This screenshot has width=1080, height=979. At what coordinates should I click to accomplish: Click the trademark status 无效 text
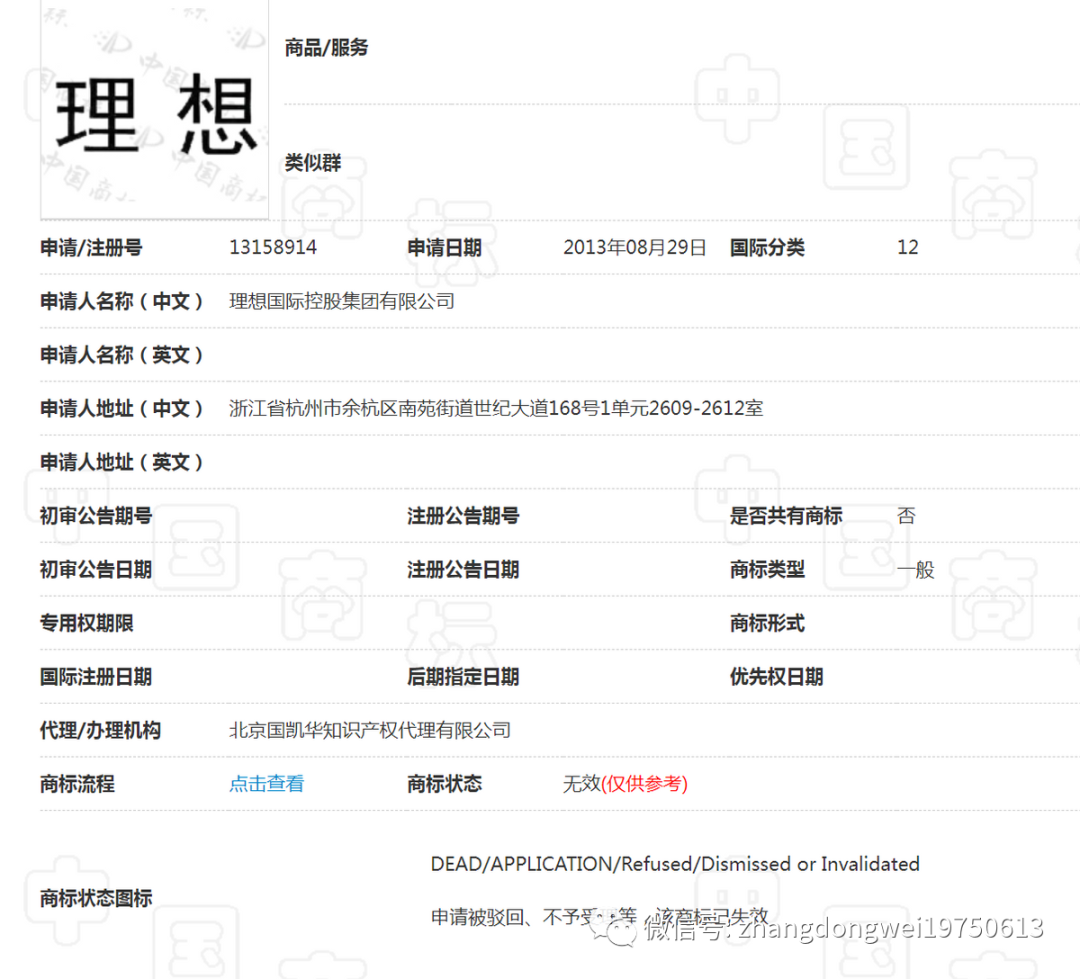click(582, 784)
